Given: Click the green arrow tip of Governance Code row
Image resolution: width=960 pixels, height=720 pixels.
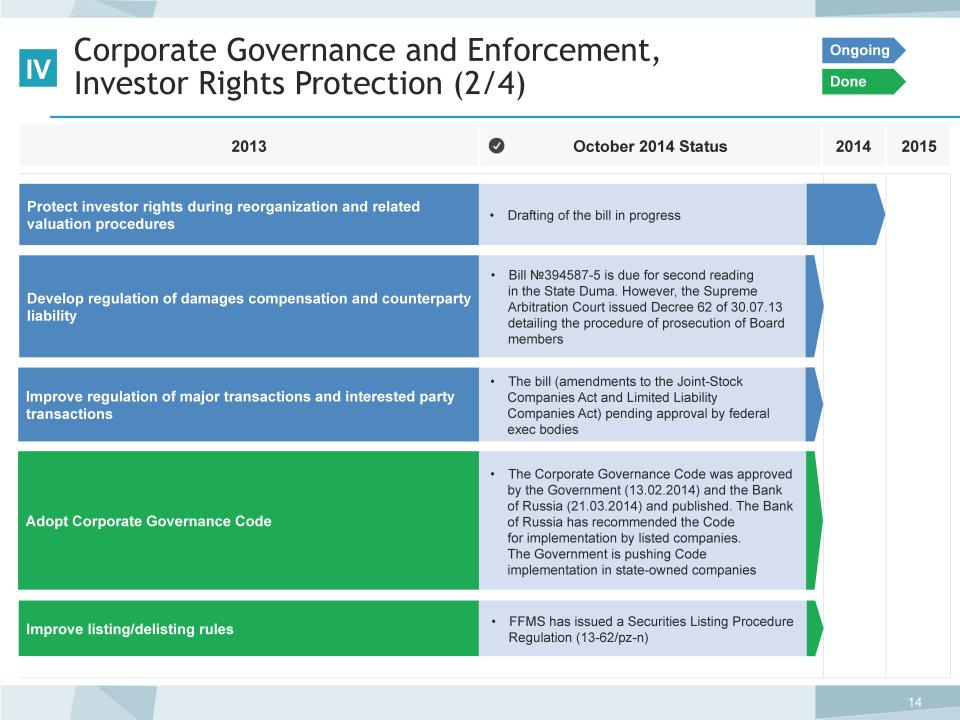Looking at the screenshot, I should point(814,520).
